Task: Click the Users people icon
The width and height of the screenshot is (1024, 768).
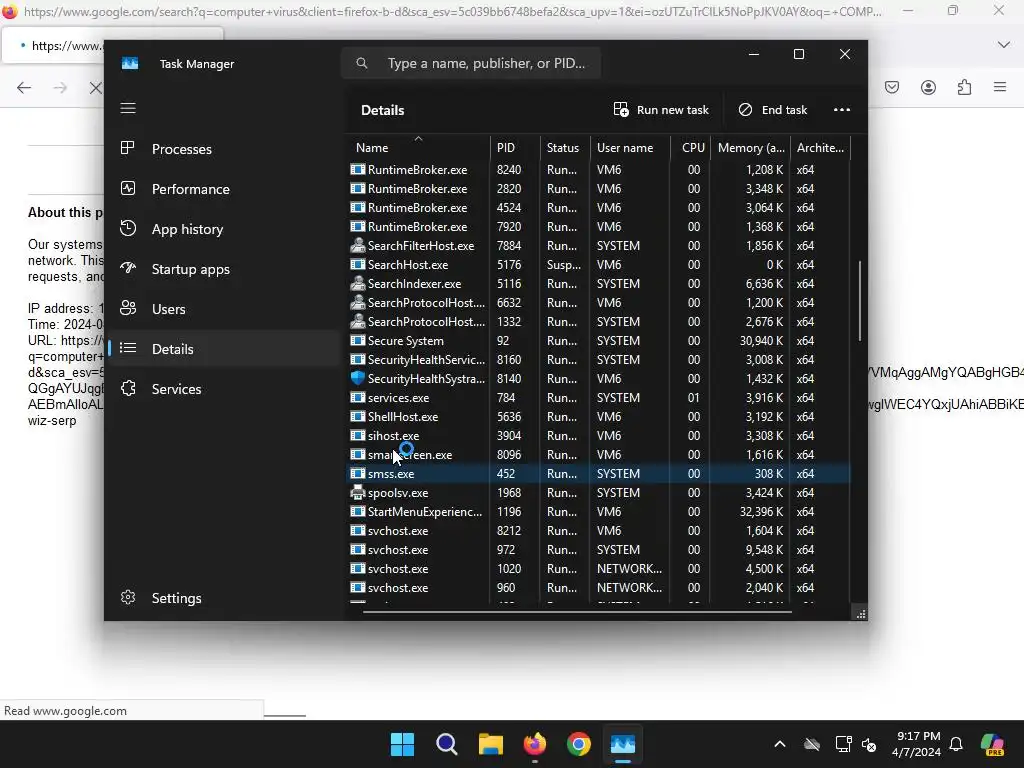Action: tap(128, 308)
